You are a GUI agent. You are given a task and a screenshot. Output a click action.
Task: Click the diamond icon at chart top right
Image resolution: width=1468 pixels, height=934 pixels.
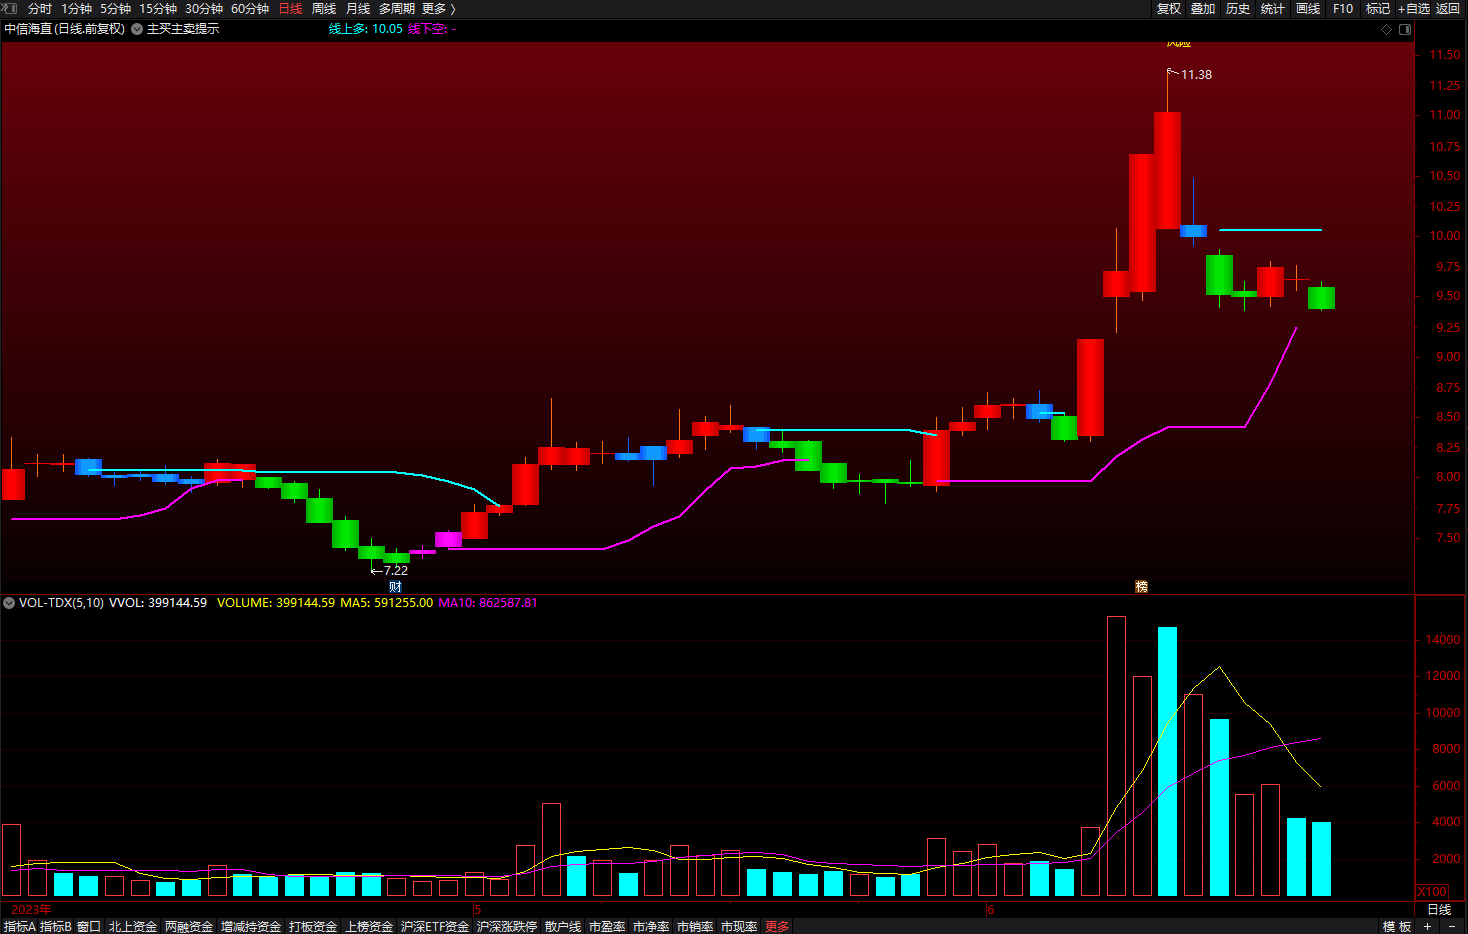pyautogui.click(x=1386, y=30)
